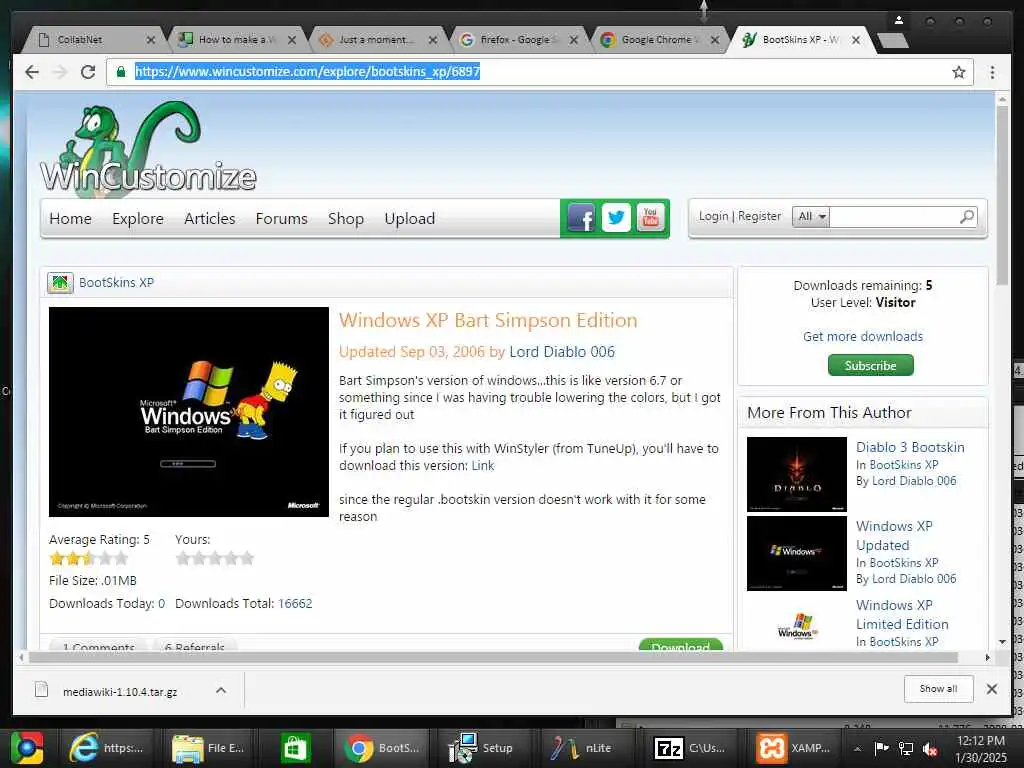Open the WinCustomize Facebook icon
The height and width of the screenshot is (768, 1024).
click(581, 217)
